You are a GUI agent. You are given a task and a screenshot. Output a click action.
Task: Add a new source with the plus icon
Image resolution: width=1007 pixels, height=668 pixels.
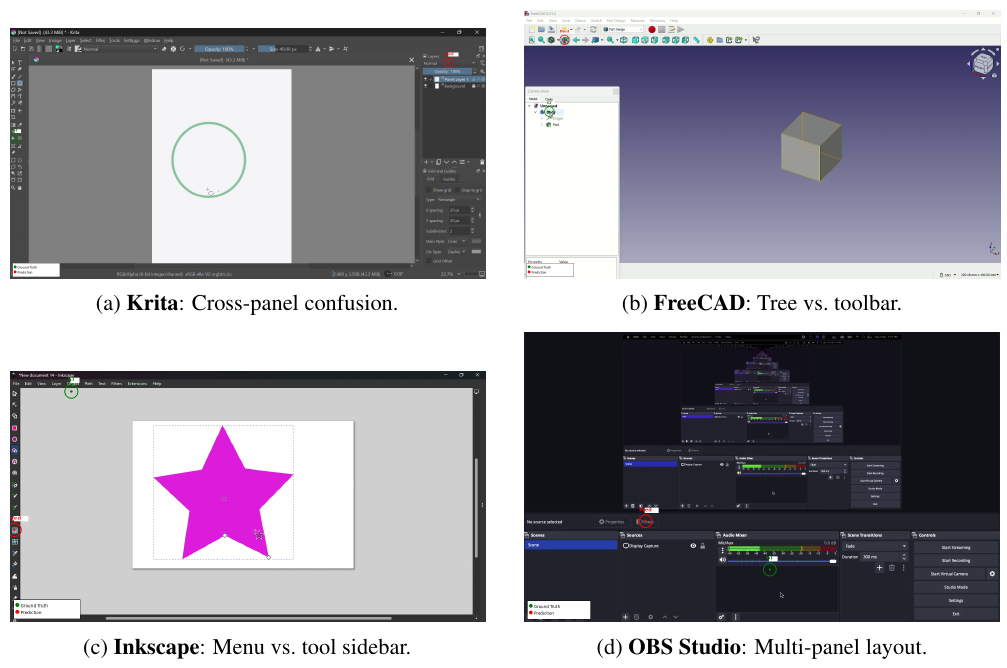point(626,617)
